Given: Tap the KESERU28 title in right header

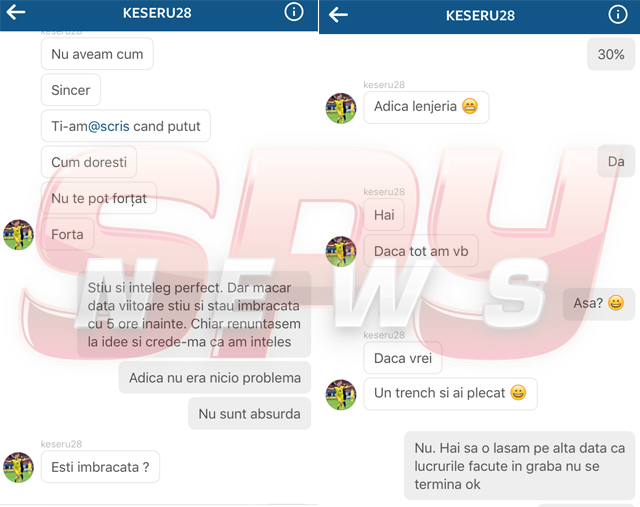Looking at the screenshot, I should 480,16.
